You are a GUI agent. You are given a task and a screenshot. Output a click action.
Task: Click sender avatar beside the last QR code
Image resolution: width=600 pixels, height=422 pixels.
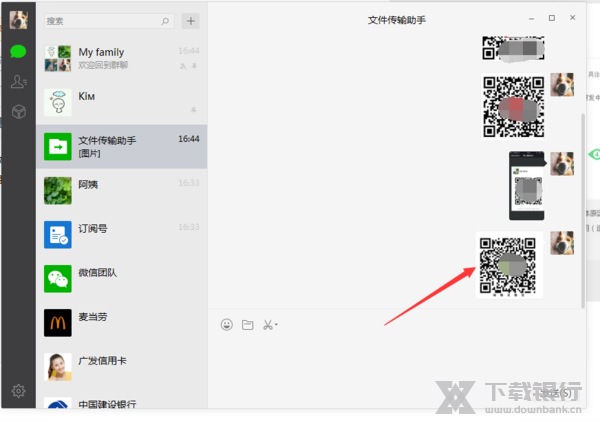click(x=562, y=243)
